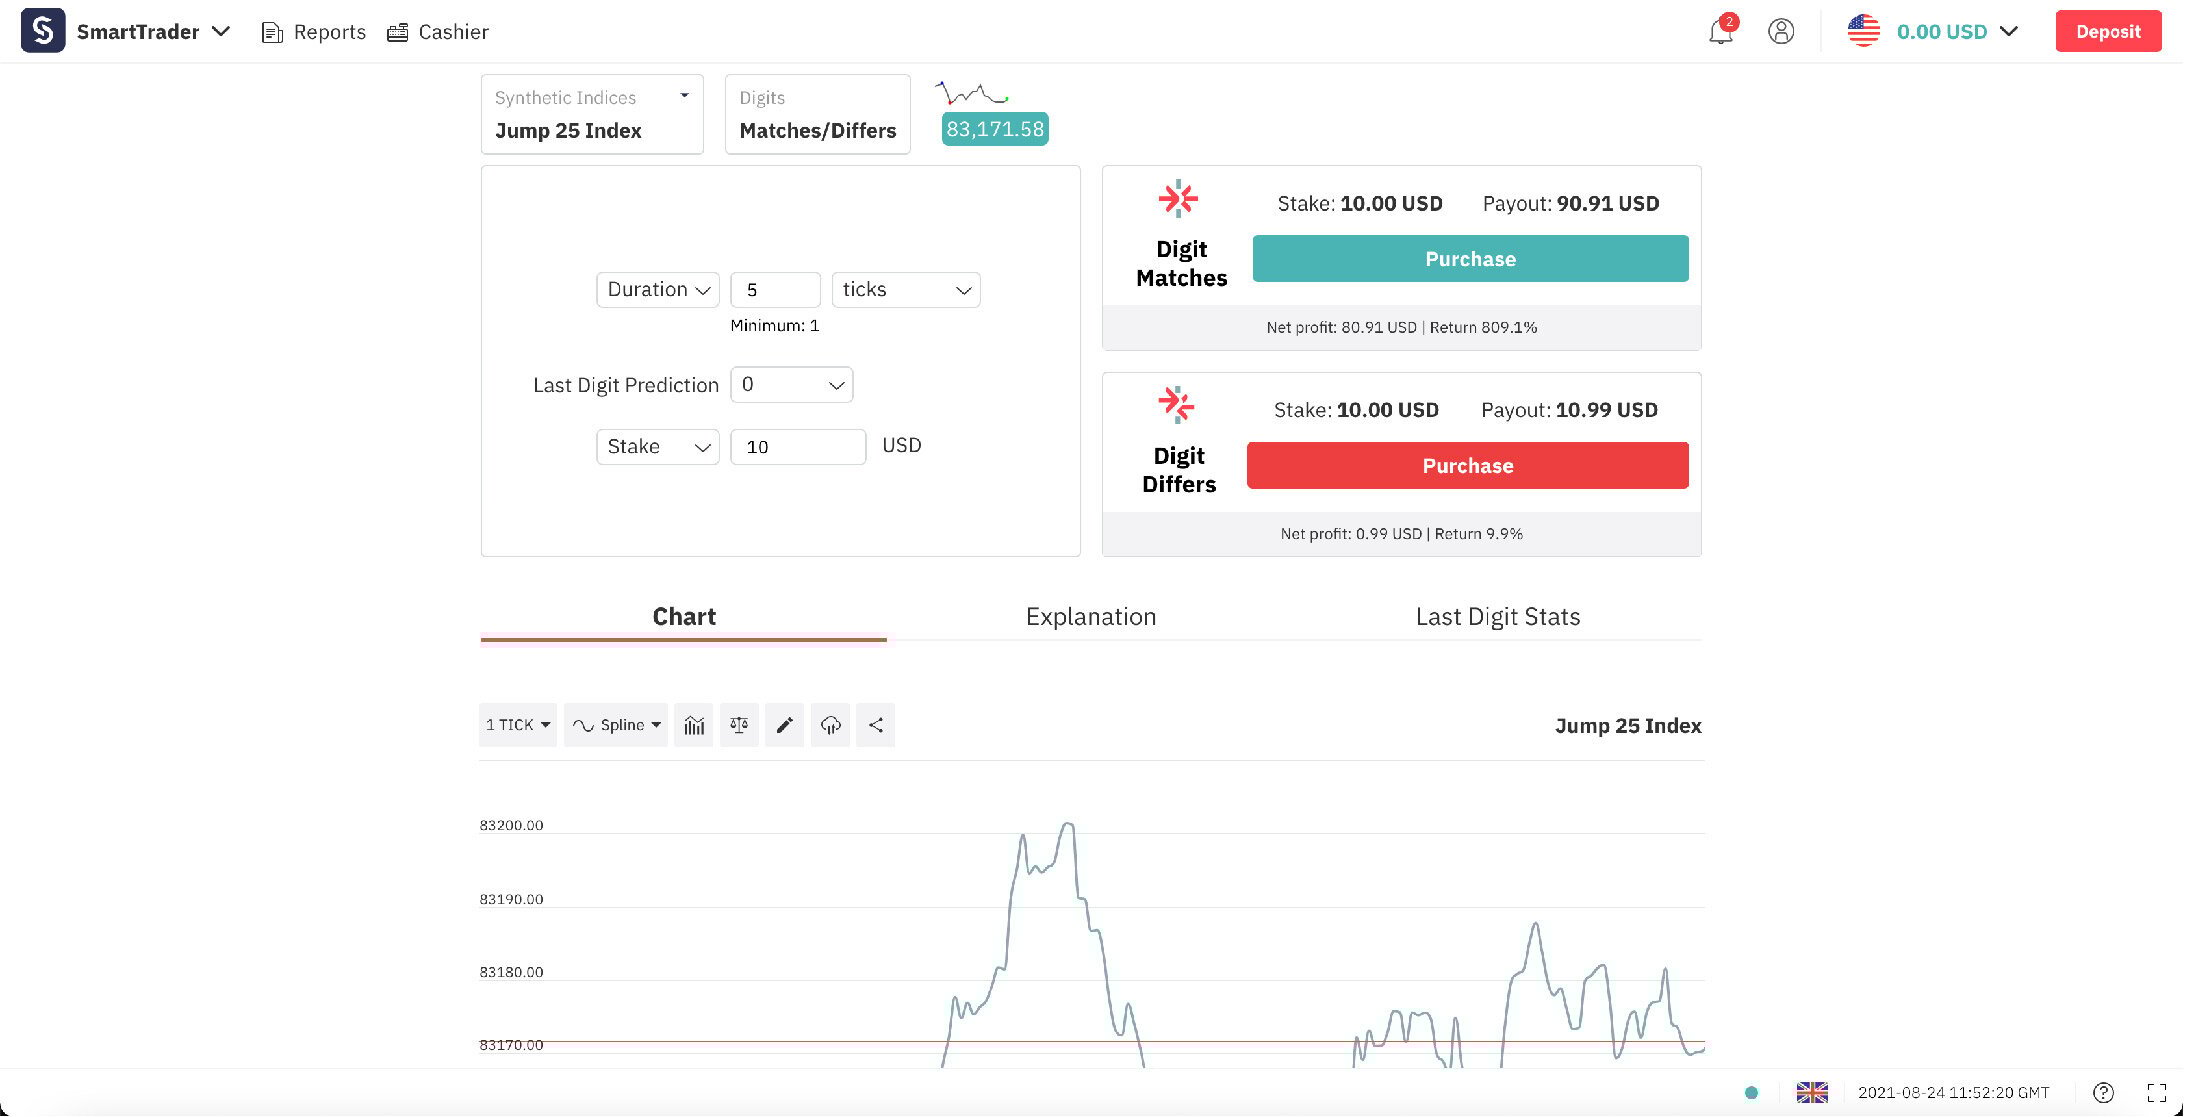Click the download chart data icon
Screen dimensions: 2185x1117
pyautogui.click(x=830, y=725)
